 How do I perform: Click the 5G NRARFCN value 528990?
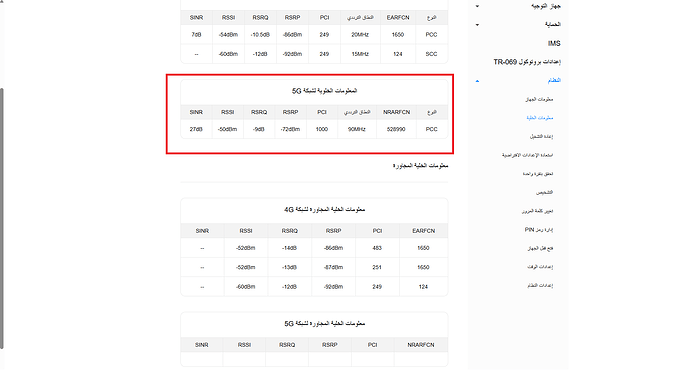click(x=396, y=129)
